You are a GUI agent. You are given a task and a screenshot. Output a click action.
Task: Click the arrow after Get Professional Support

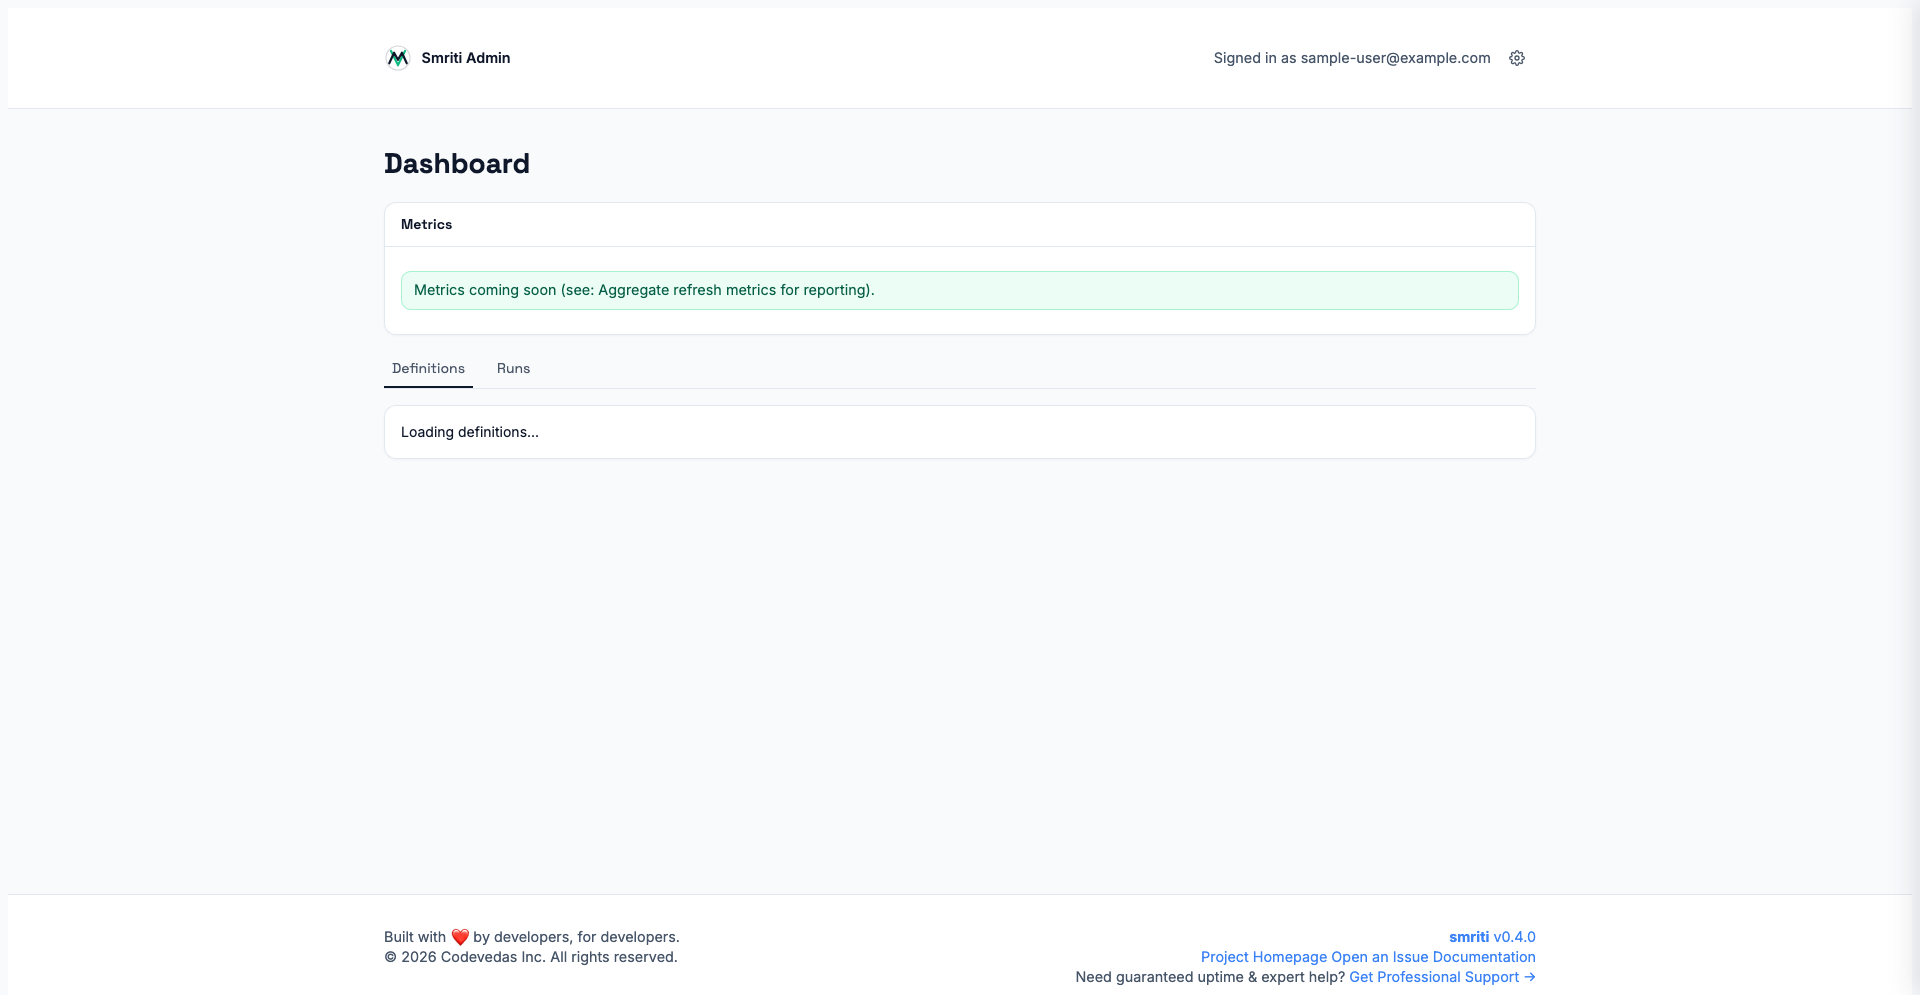pos(1529,977)
